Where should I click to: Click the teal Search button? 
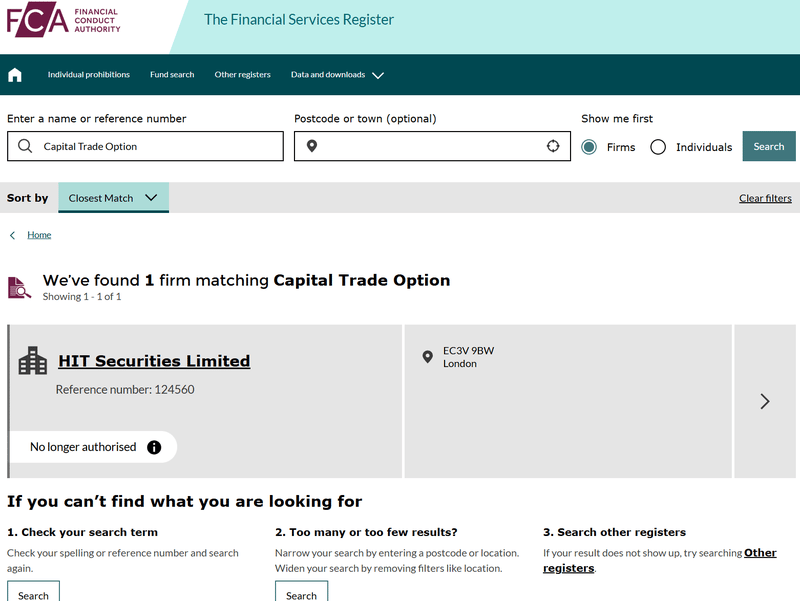[x=769, y=146]
